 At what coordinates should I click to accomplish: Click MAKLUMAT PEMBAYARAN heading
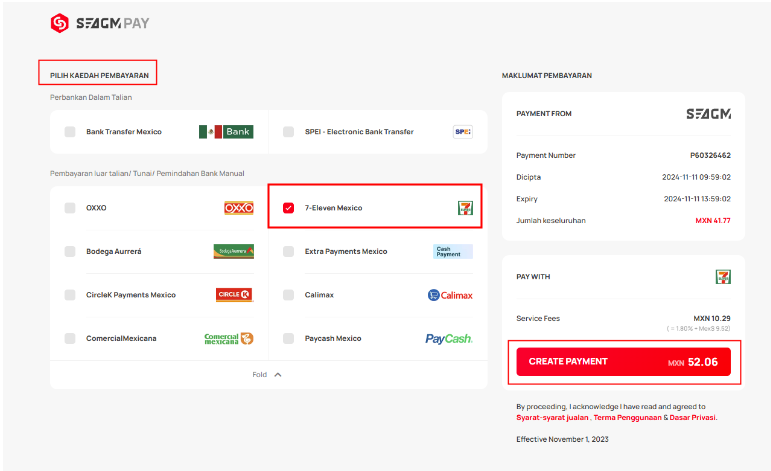click(x=547, y=75)
